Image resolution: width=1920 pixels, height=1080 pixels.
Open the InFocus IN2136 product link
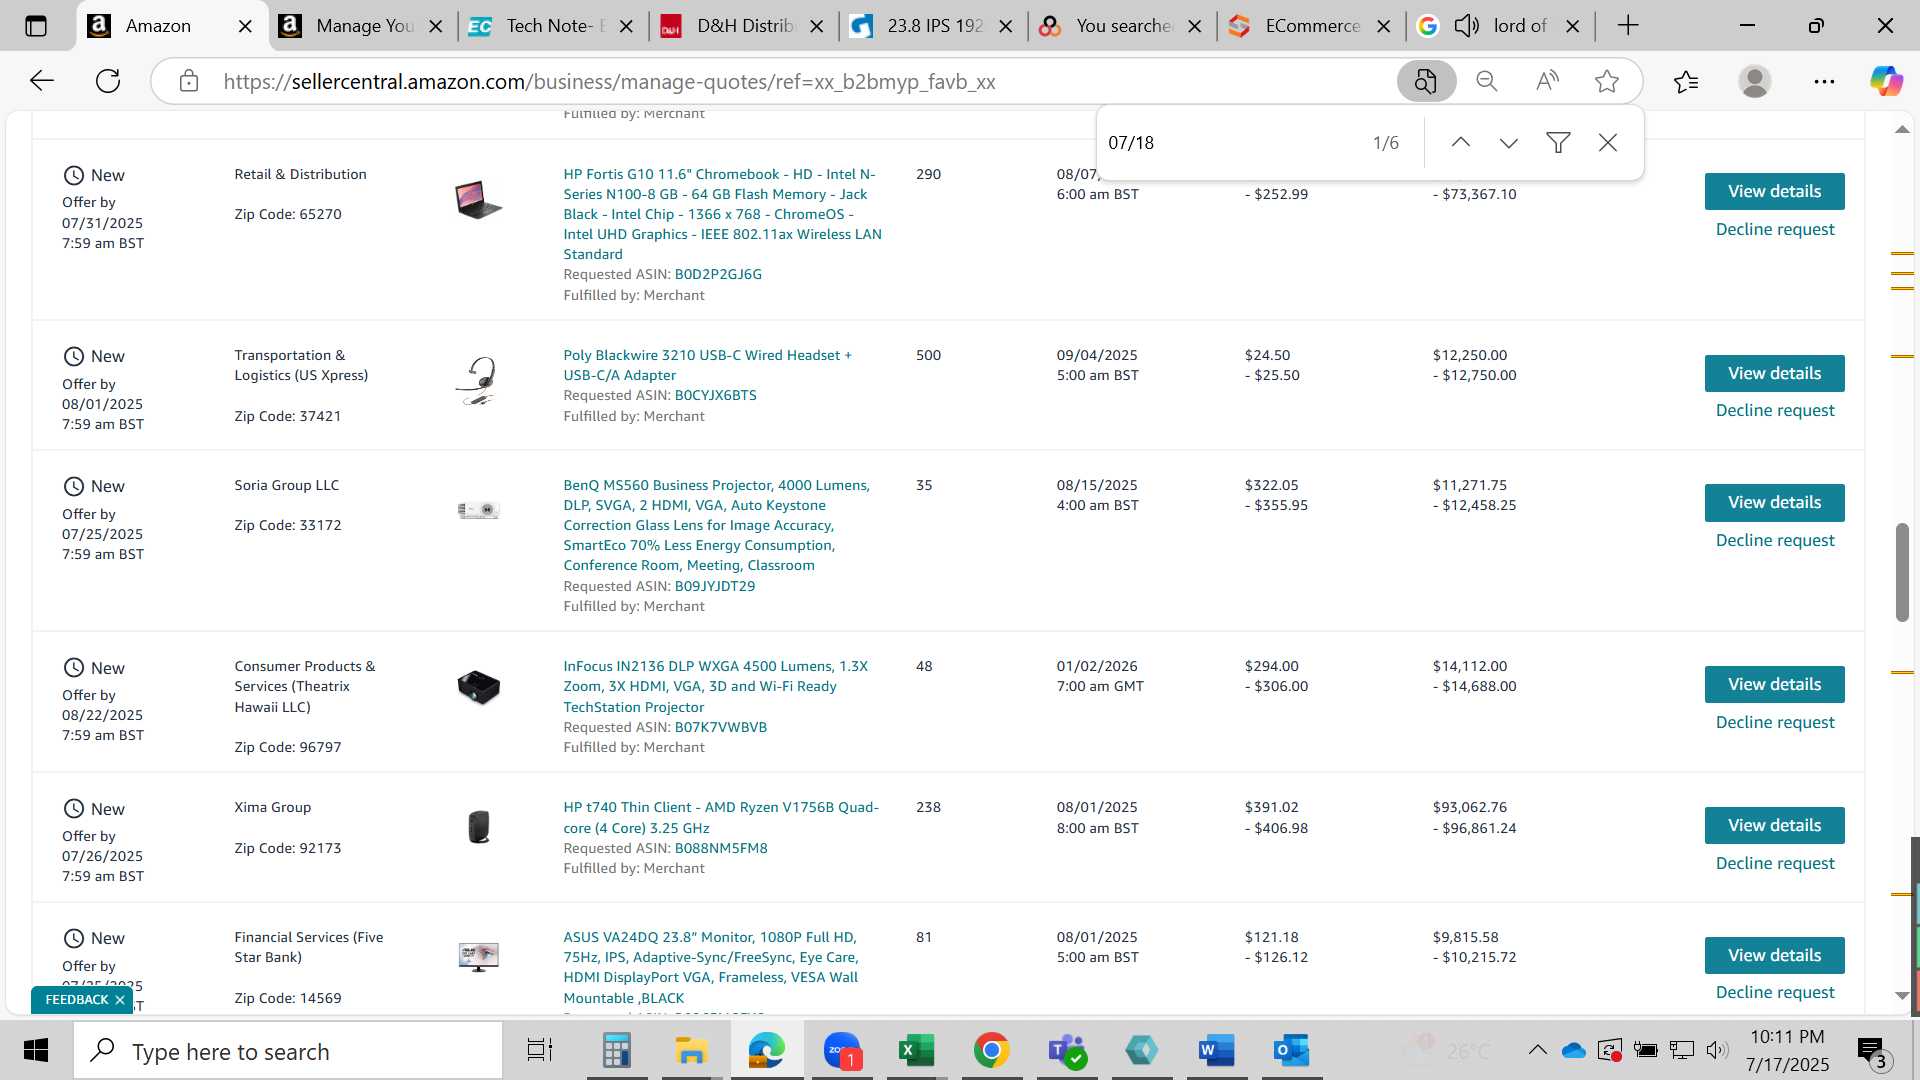(715, 687)
